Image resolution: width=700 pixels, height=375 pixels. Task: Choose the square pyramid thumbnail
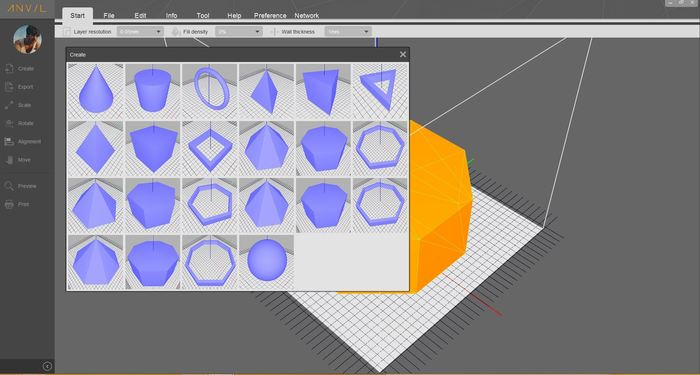pyautogui.click(x=96, y=148)
